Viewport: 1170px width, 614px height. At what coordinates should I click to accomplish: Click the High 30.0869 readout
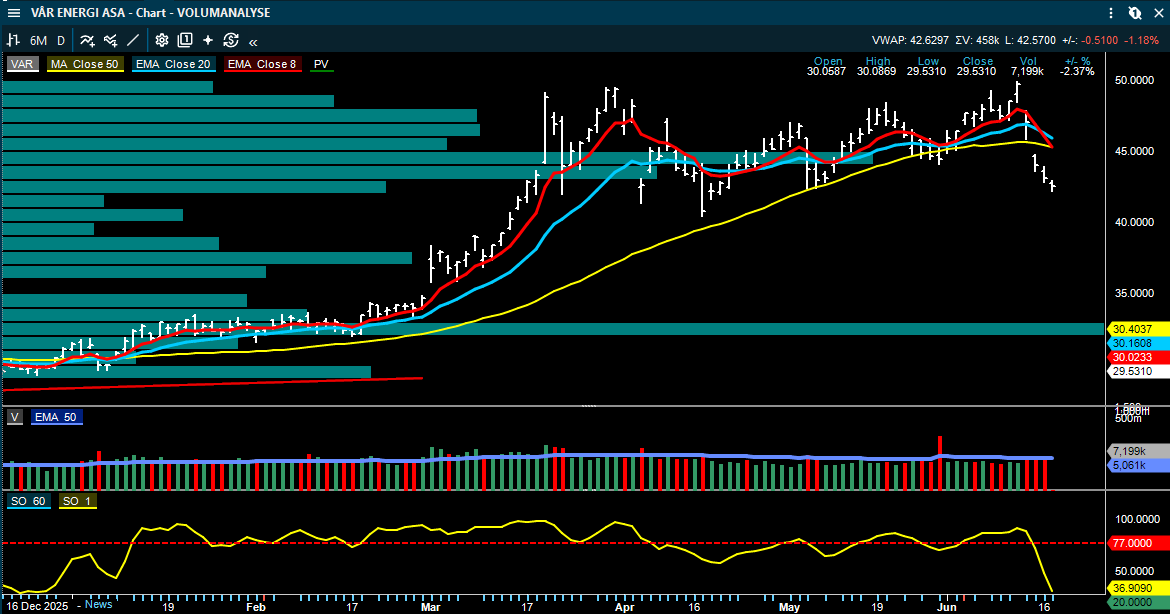click(877, 66)
